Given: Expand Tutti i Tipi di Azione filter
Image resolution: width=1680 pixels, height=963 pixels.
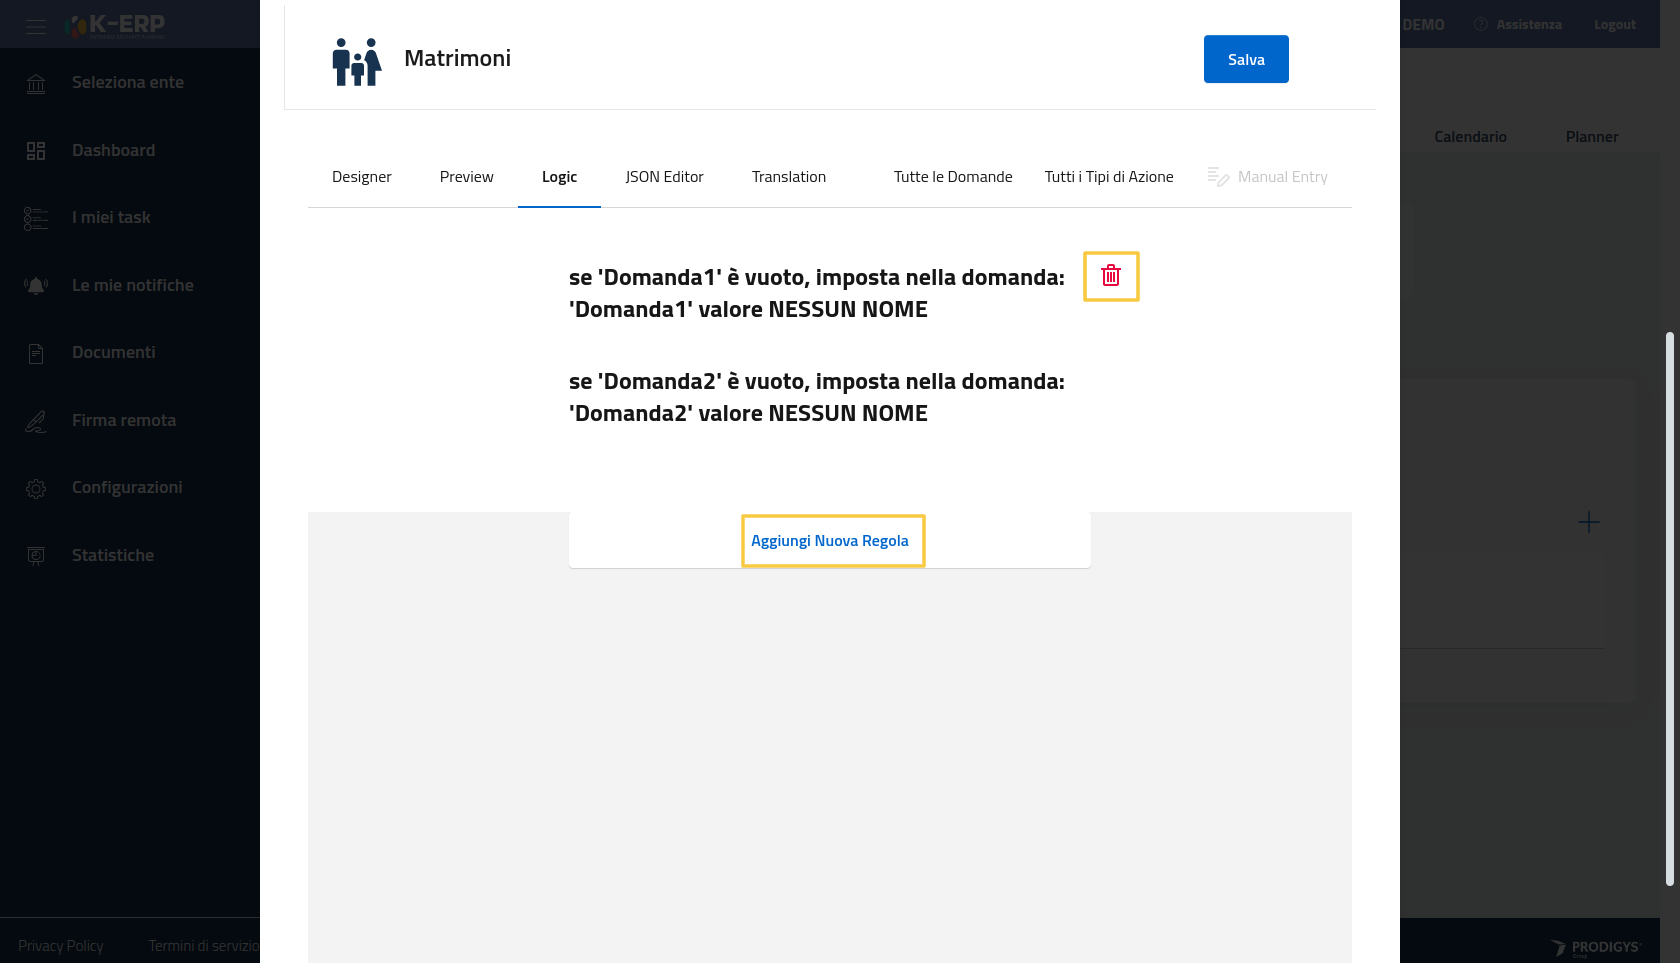Looking at the screenshot, I should point(1108,177).
